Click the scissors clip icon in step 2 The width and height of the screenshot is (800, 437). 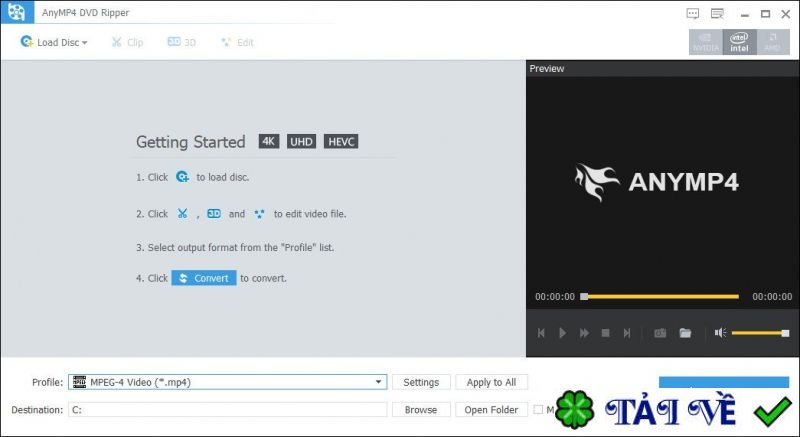pos(182,214)
